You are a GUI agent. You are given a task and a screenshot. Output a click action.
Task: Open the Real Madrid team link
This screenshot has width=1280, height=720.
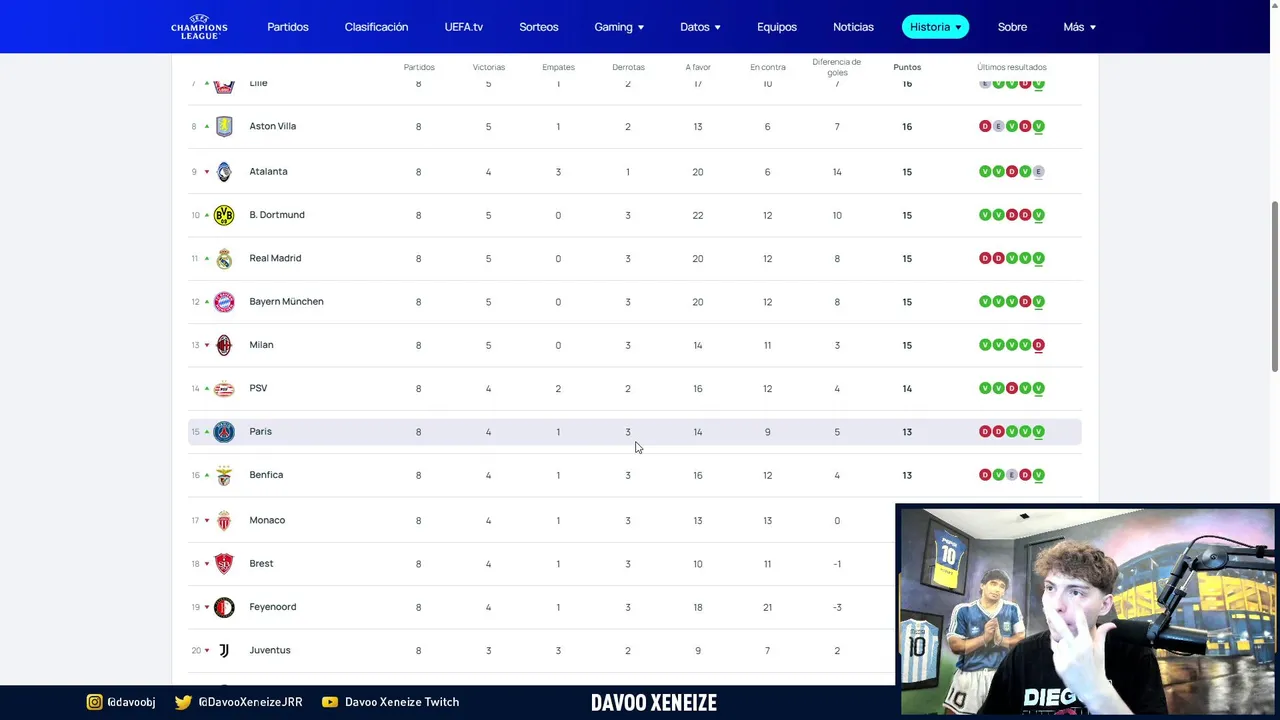coord(275,258)
